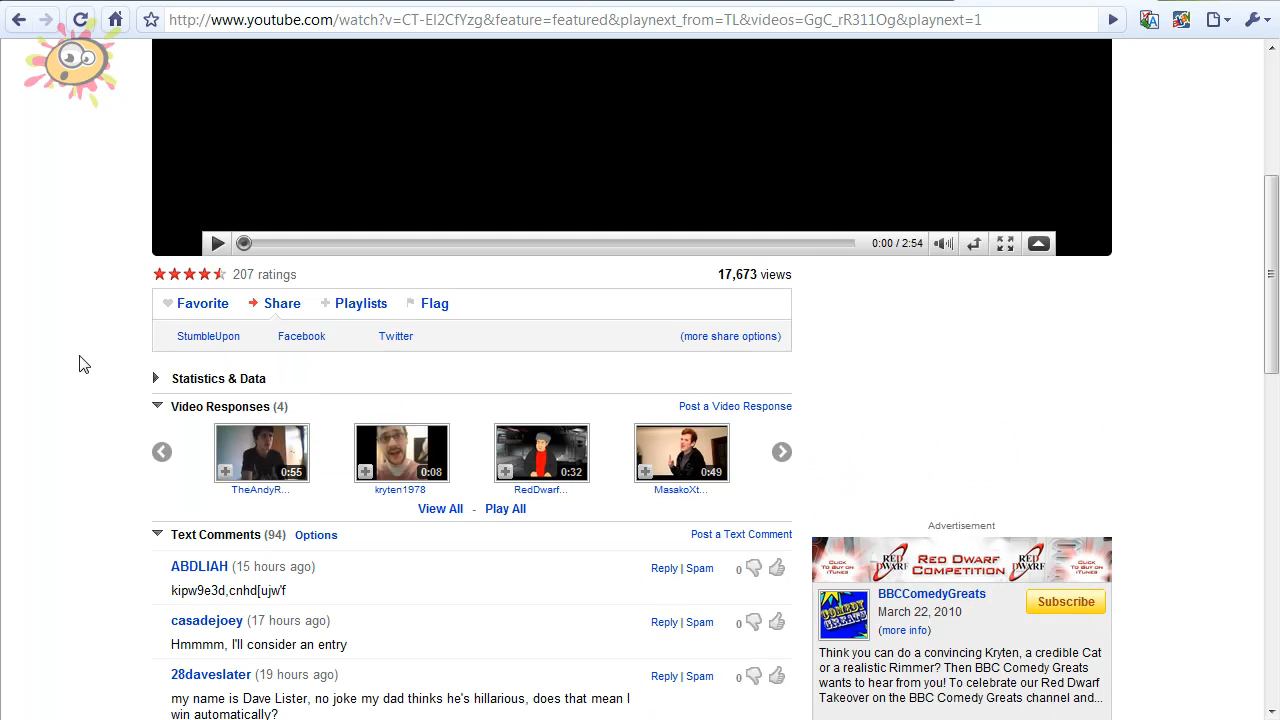Viewport: 1280px width, 720px height.
Task: Add the 0:49 response video to queue
Action: pyautogui.click(x=646, y=471)
